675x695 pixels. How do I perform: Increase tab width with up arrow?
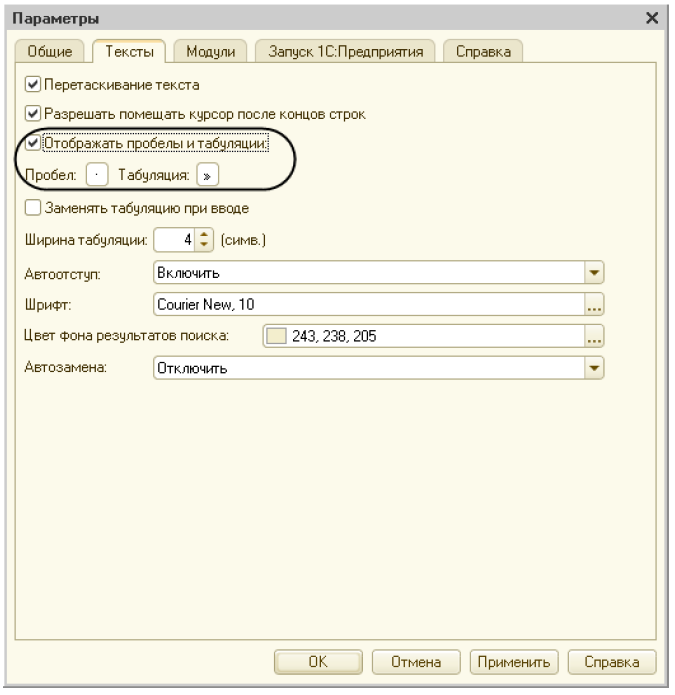point(204,234)
